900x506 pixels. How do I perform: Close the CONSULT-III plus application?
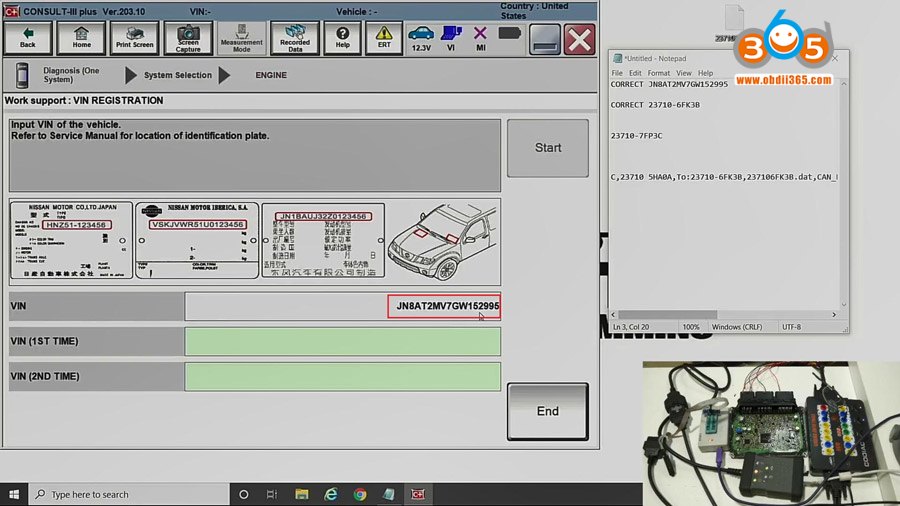(x=579, y=40)
